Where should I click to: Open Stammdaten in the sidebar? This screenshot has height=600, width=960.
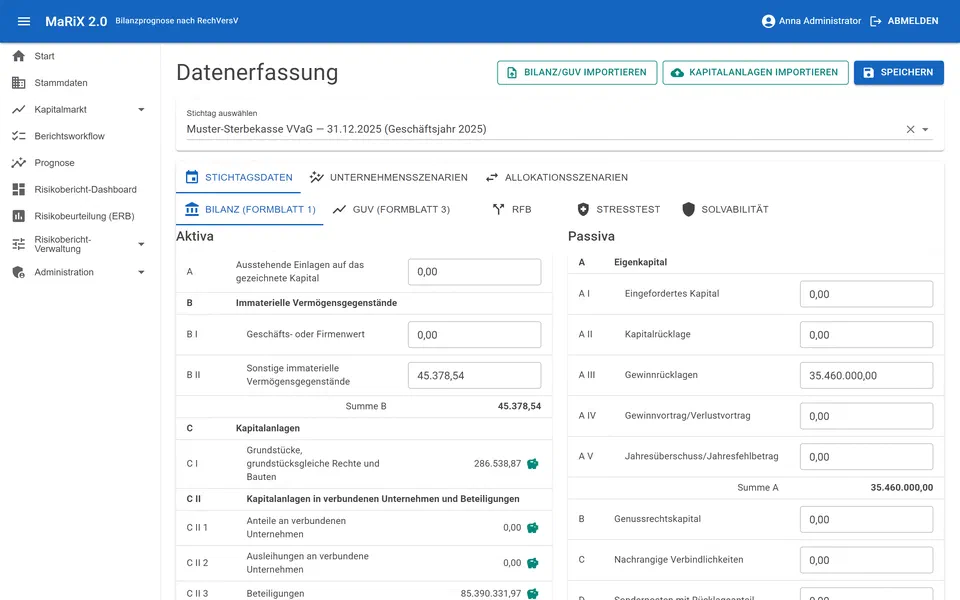[x=80, y=83]
